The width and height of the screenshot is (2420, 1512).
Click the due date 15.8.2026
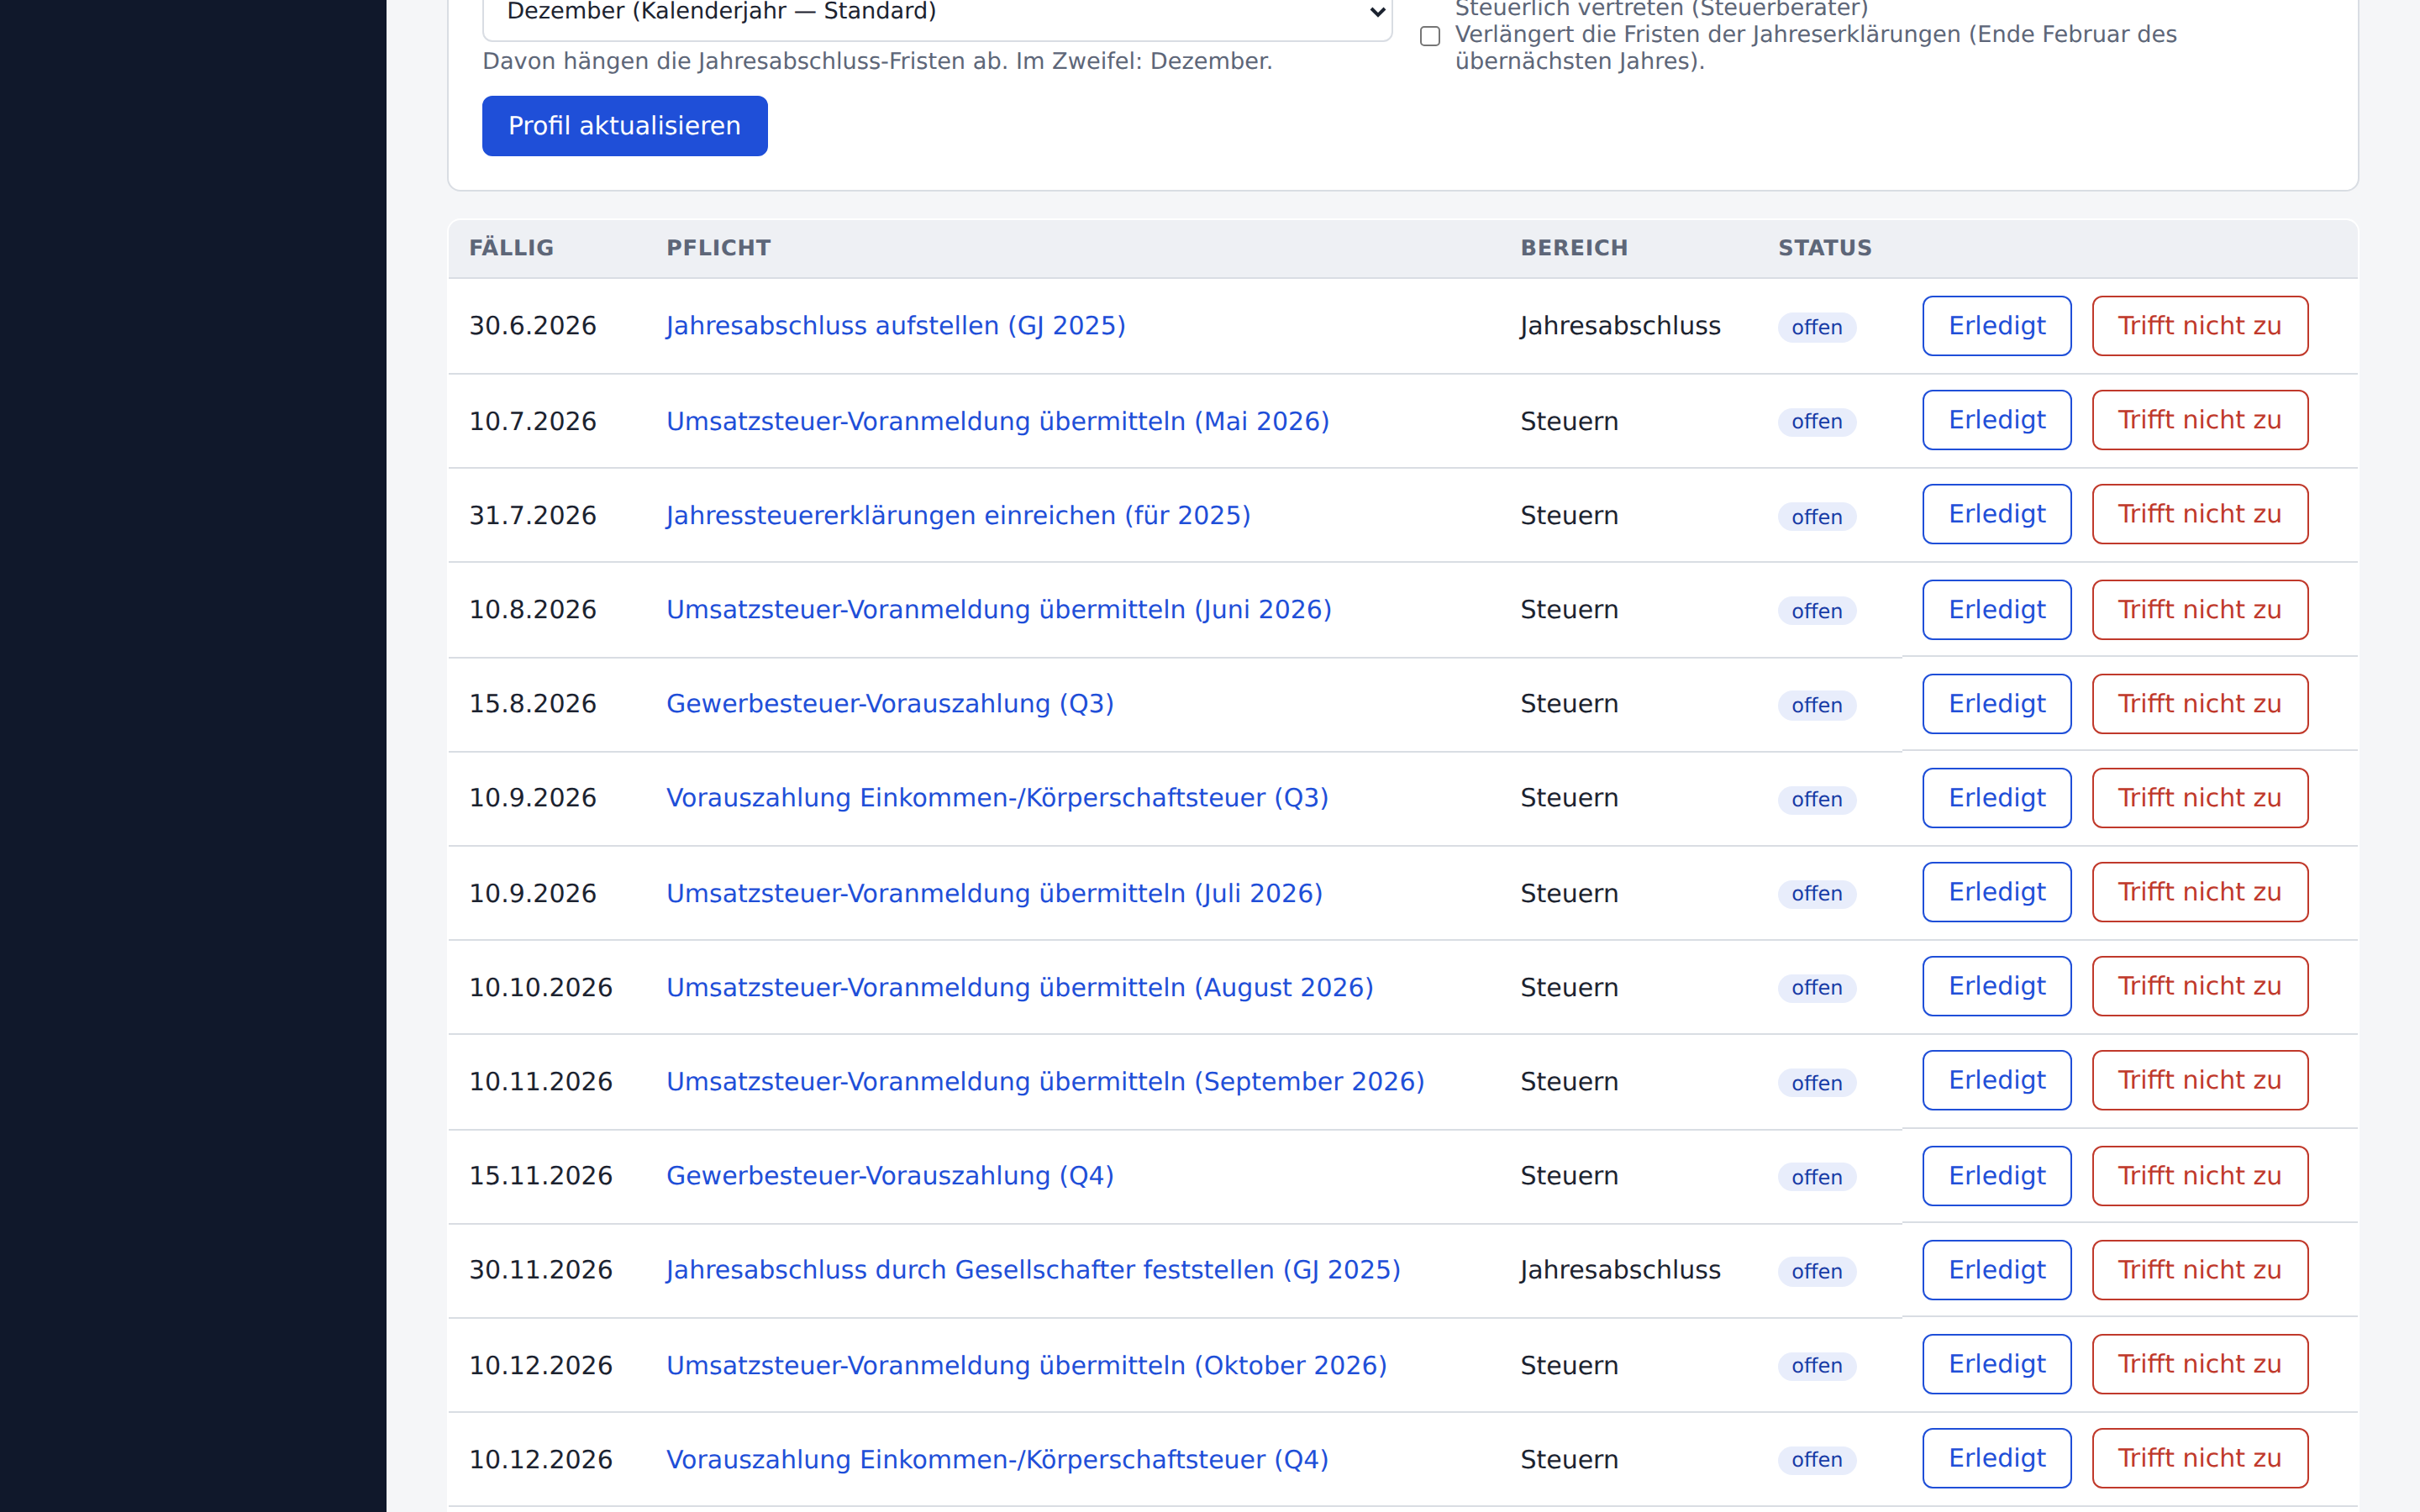point(532,703)
